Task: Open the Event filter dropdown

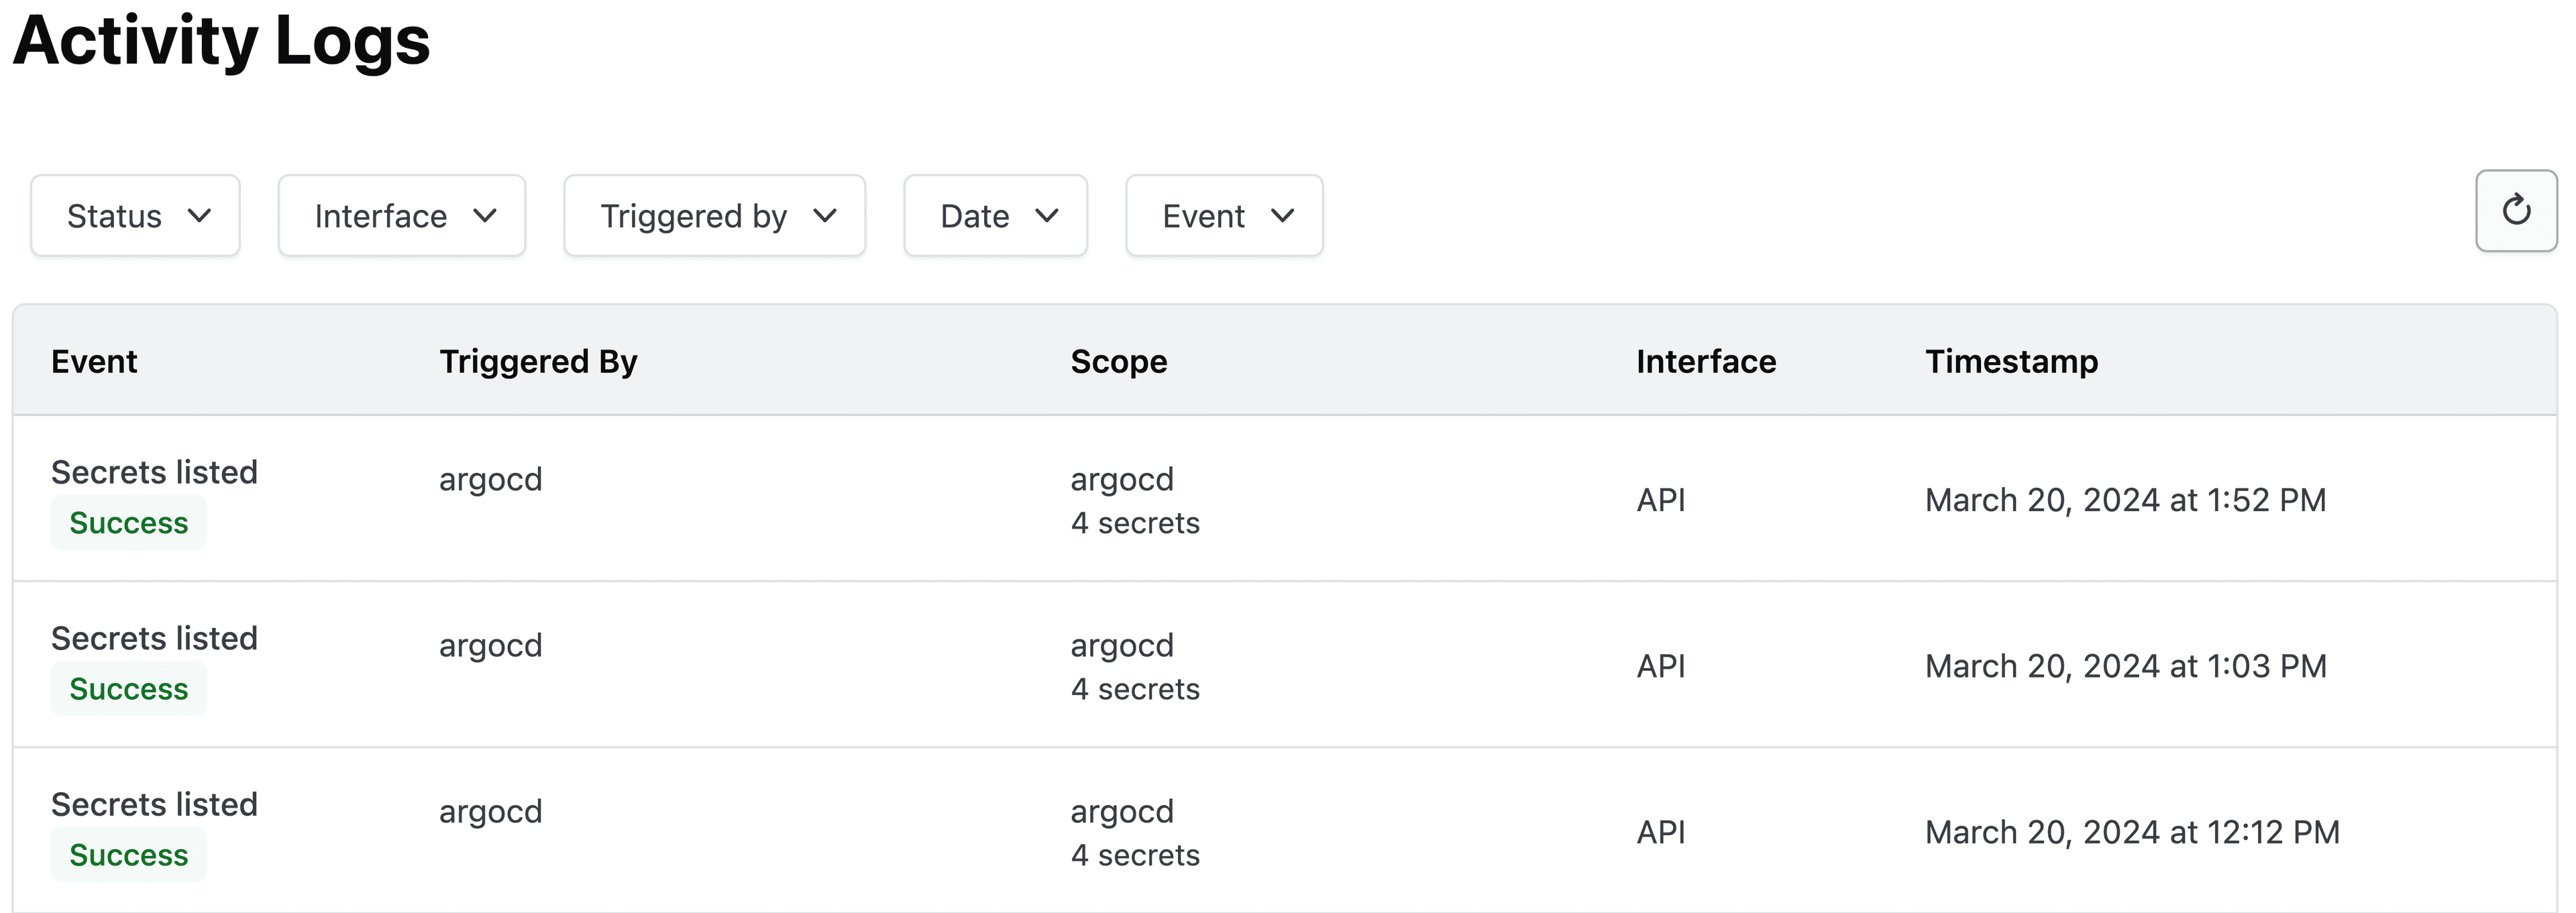Action: pos(1224,216)
